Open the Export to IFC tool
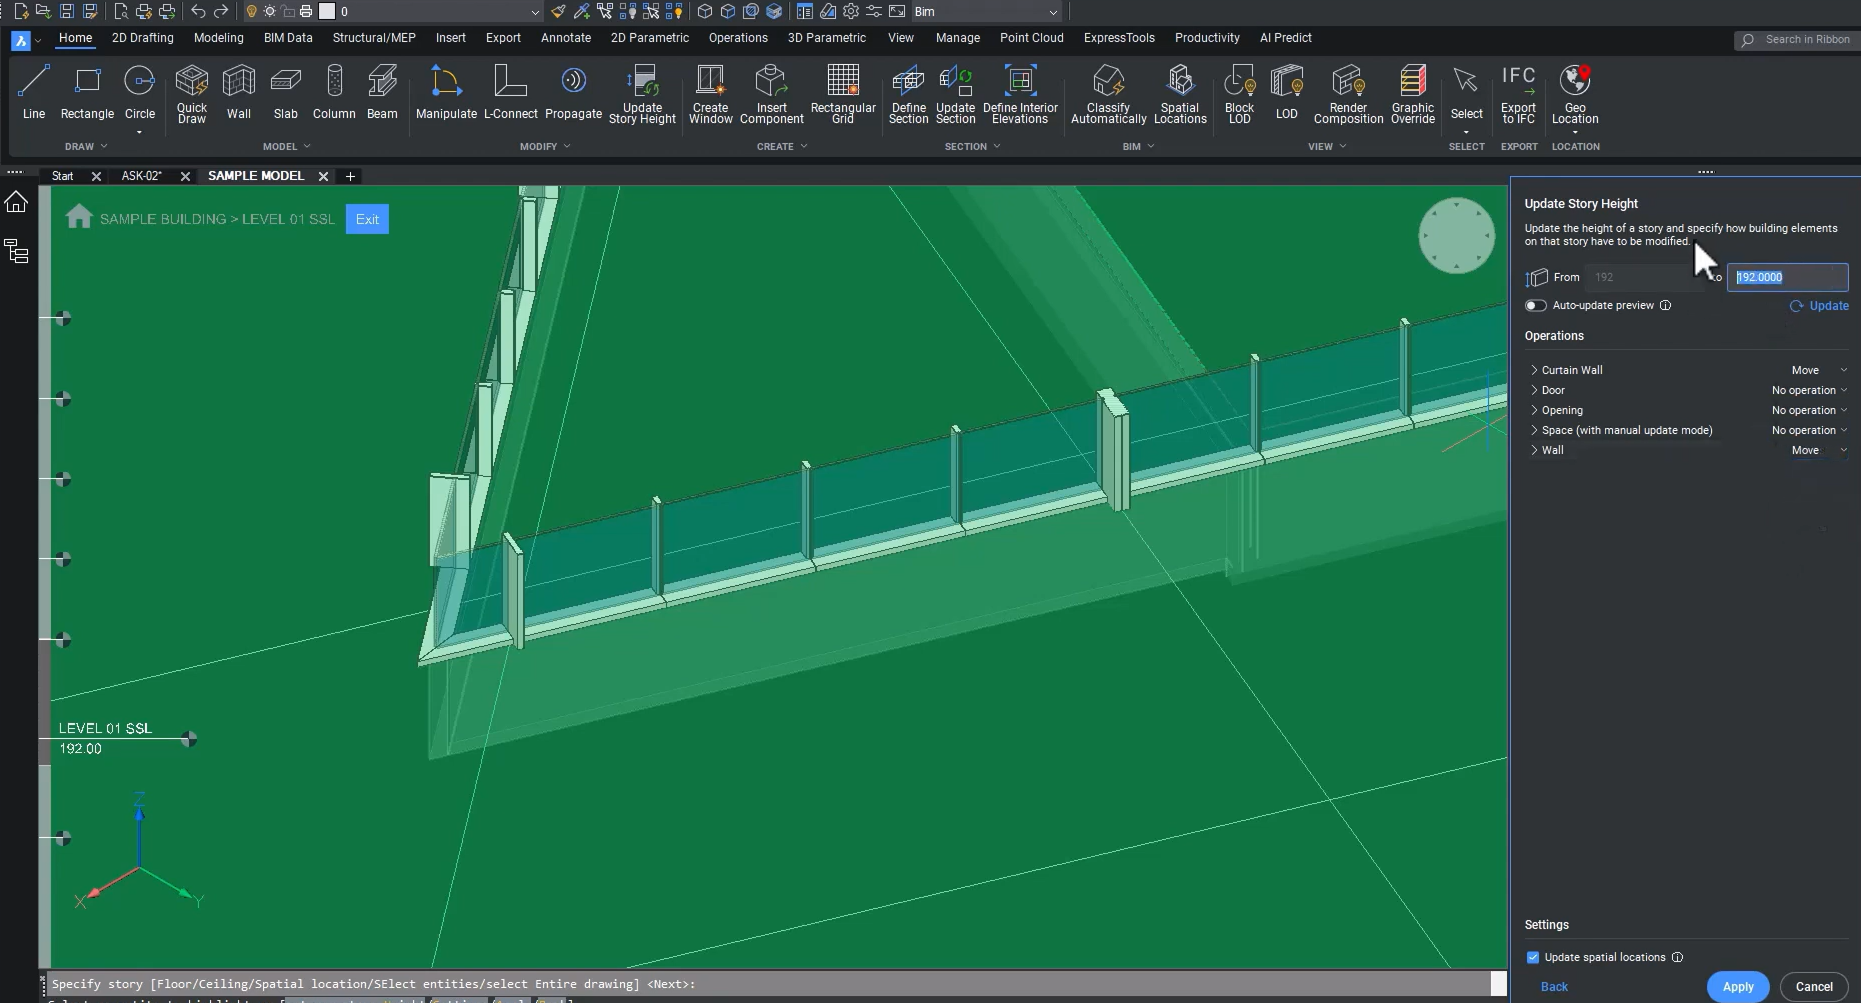Screen dimensions: 1861x1003 (1518, 93)
